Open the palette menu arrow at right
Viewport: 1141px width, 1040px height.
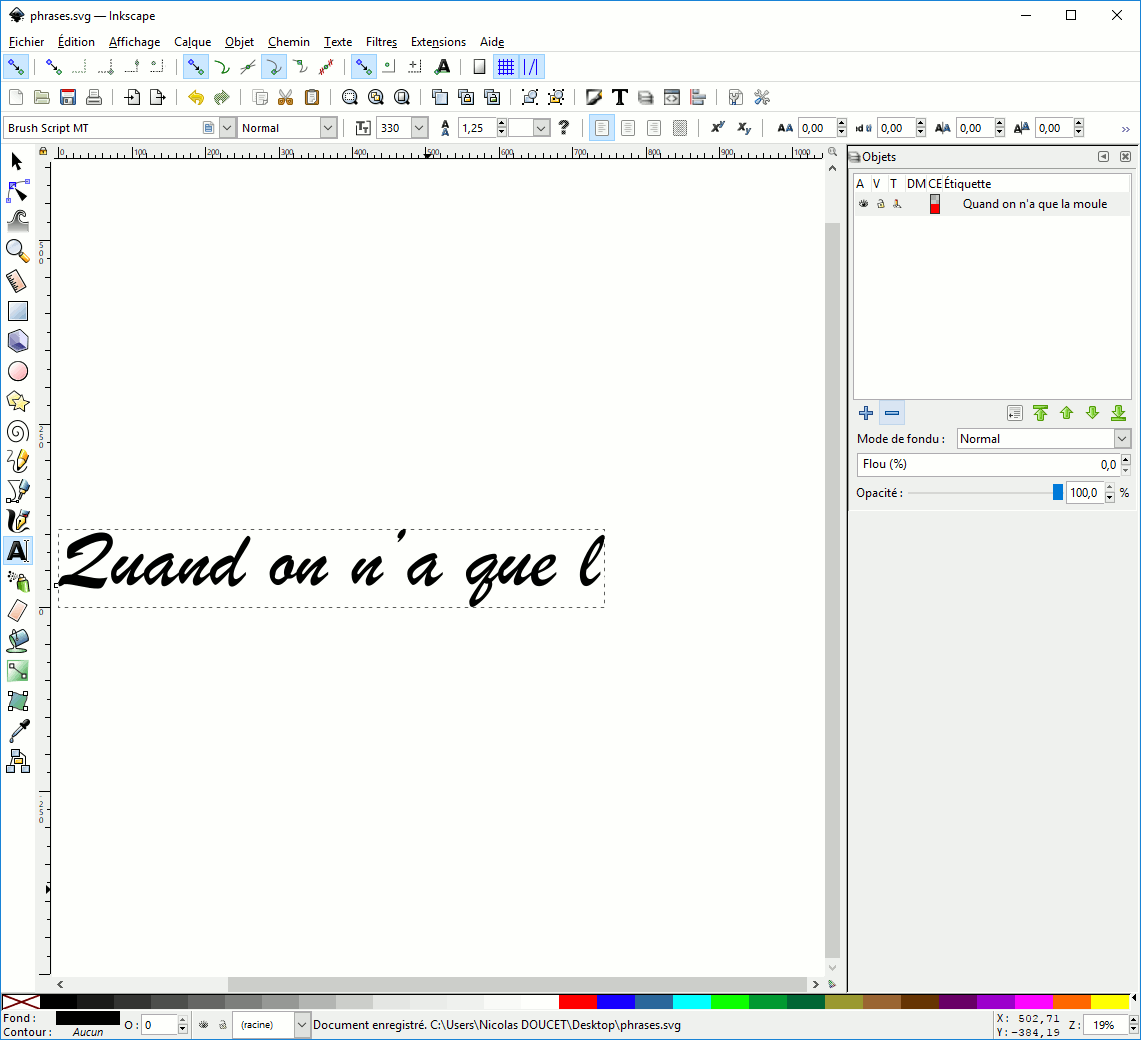[x=1134, y=998]
